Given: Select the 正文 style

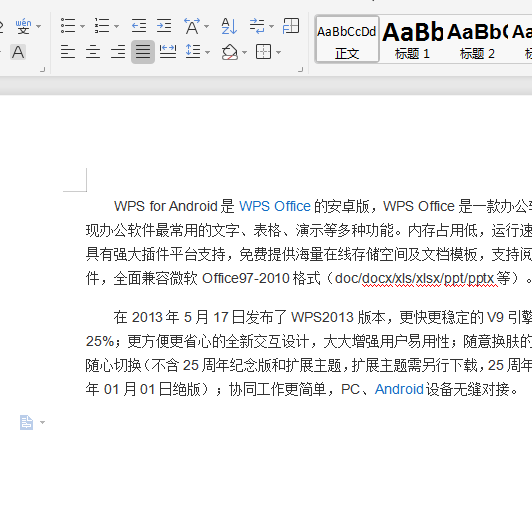Looking at the screenshot, I should tap(347, 39).
